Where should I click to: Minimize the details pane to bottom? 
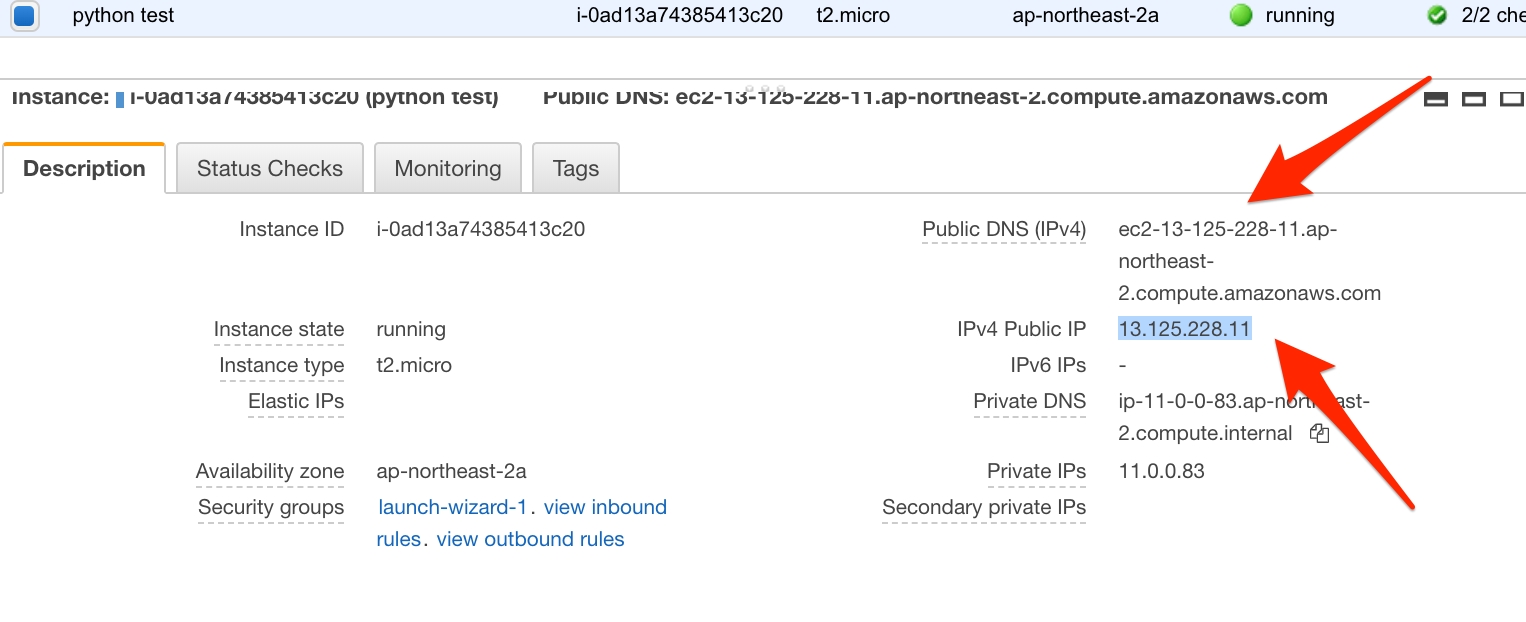pos(1436,99)
